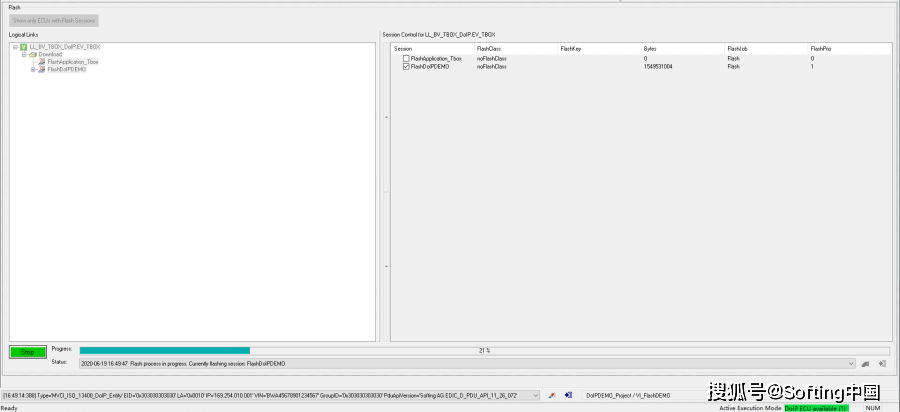Click the Bytes value 0 in the FlashApplication_Tbox row
This screenshot has height=412, width=900.
point(645,59)
